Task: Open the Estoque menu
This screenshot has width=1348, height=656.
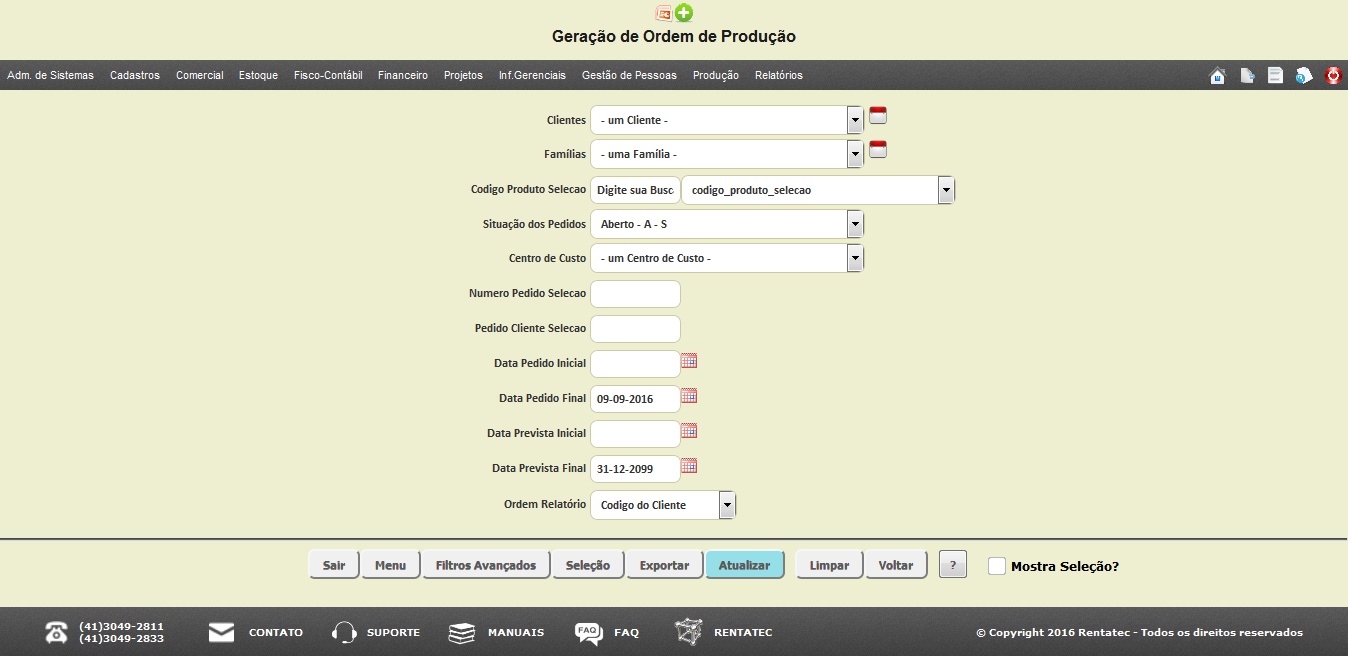Action: pyautogui.click(x=258, y=75)
